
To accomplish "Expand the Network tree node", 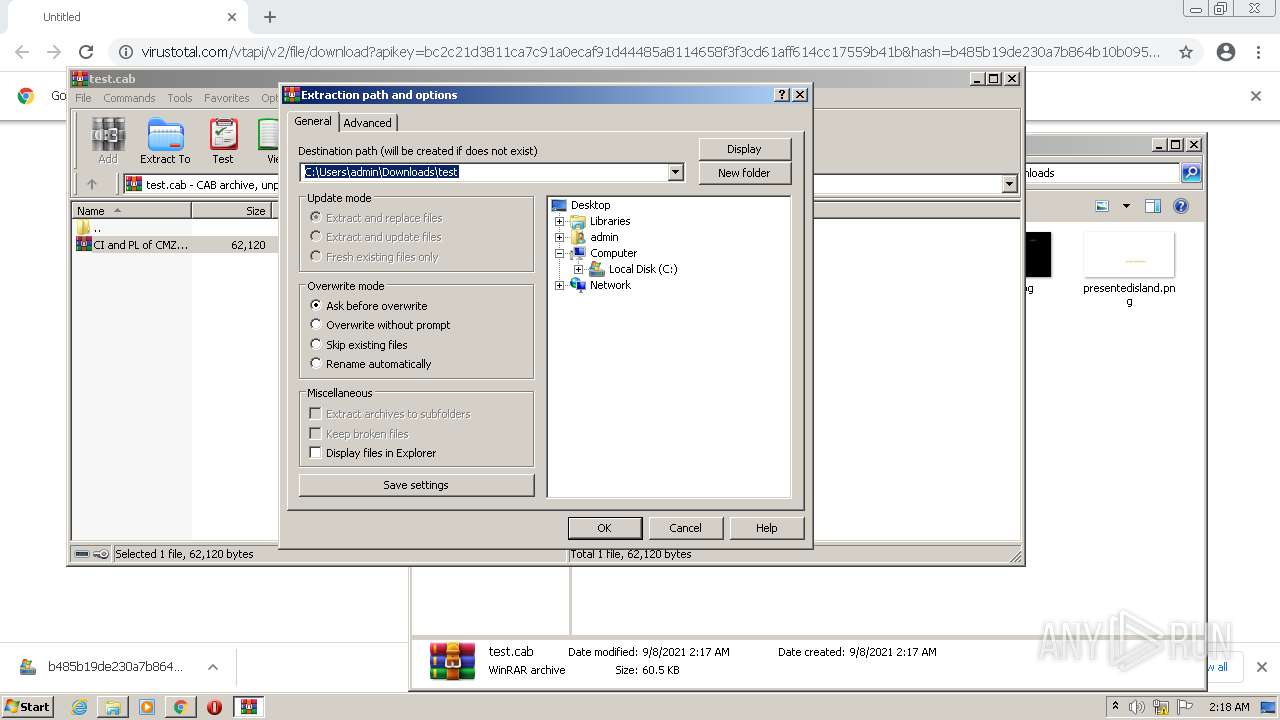I will tap(560, 285).
